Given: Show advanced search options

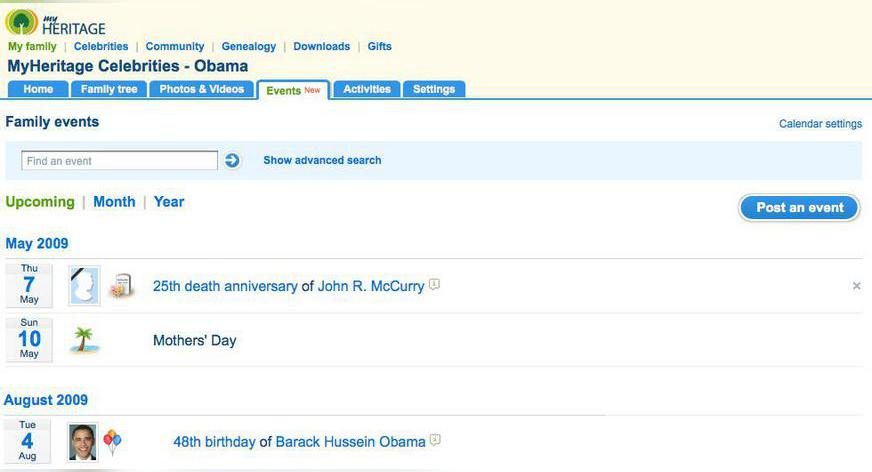Looking at the screenshot, I should 323,160.
